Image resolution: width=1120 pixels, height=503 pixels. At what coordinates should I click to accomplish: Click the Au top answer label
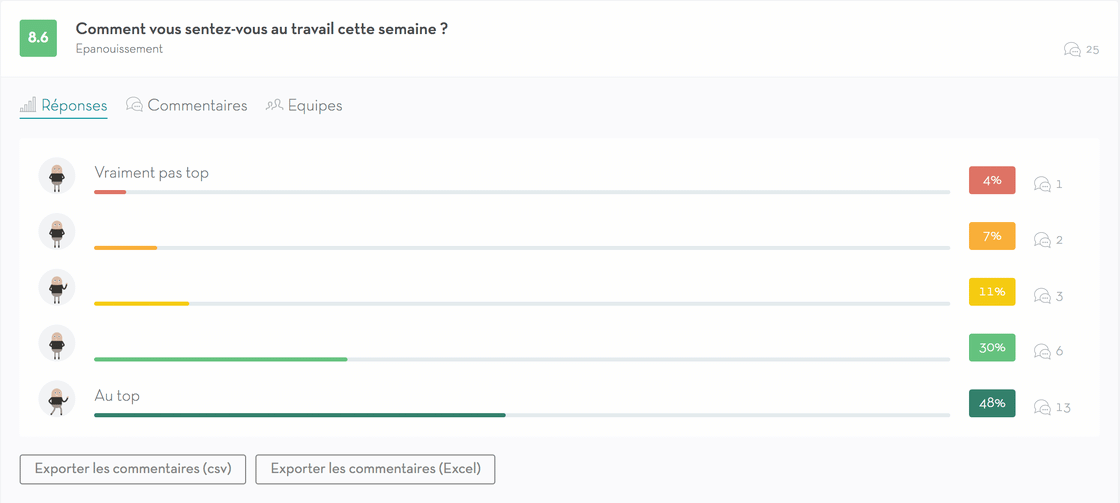[117, 396]
